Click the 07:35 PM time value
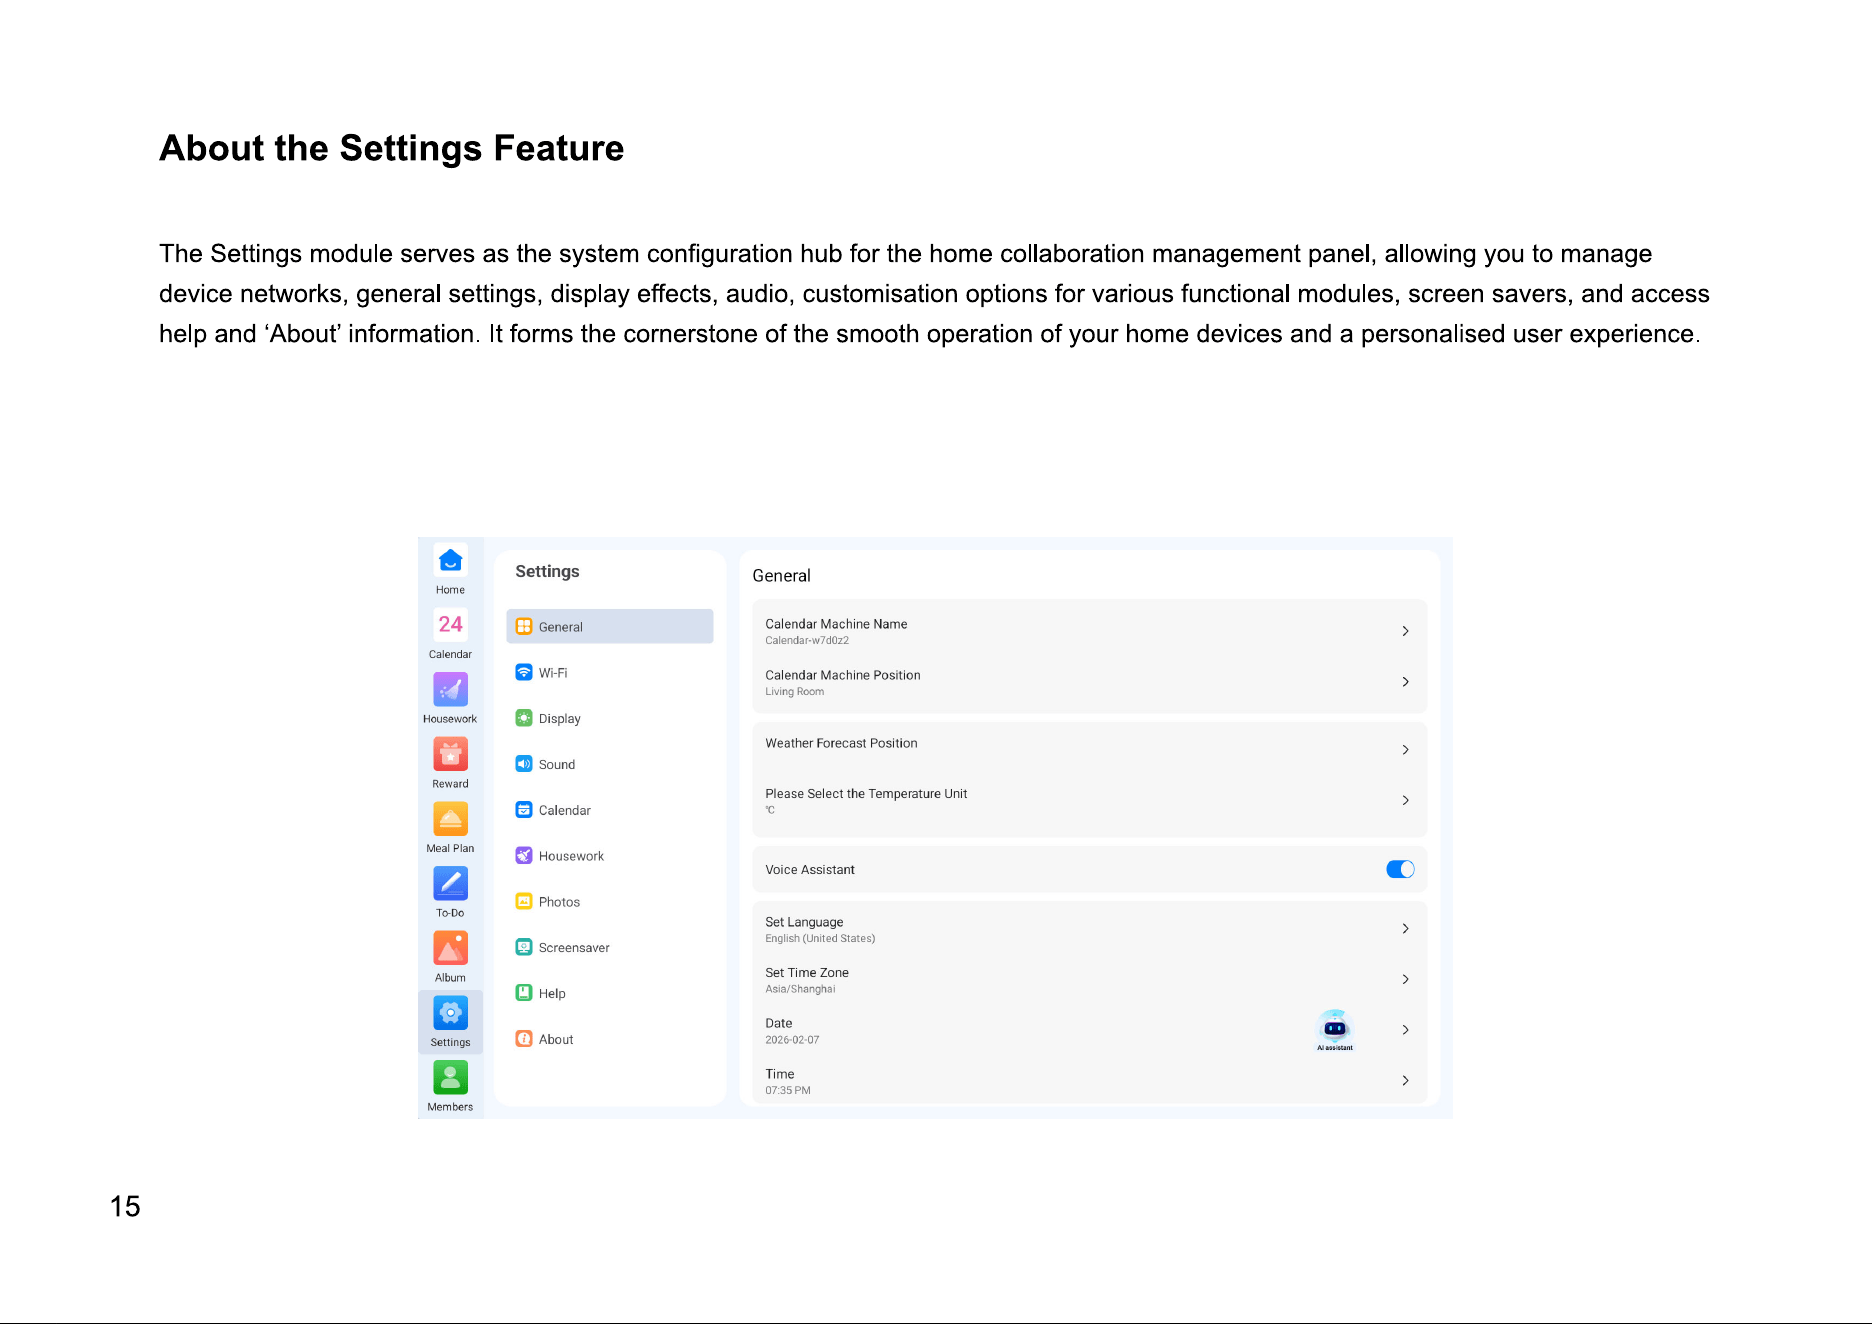Screen dimensions: 1872x1324 [x=788, y=1091]
